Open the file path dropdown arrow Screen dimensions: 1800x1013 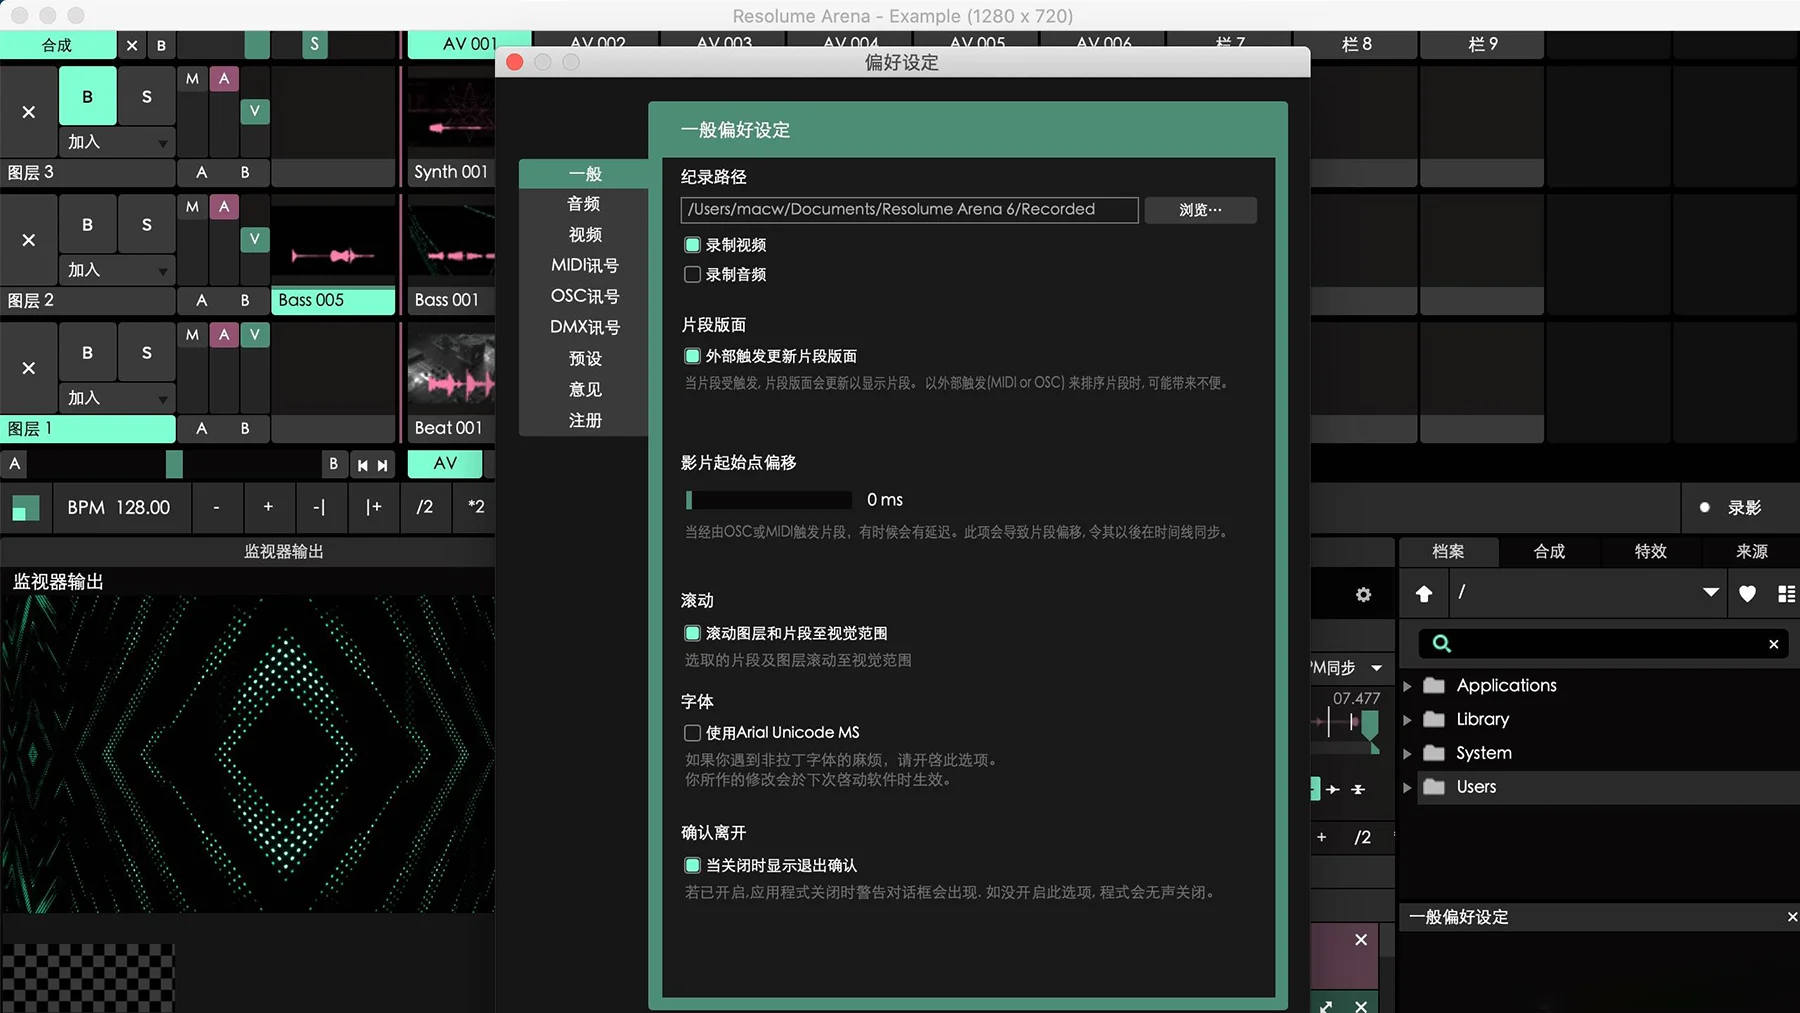pos(1711,593)
